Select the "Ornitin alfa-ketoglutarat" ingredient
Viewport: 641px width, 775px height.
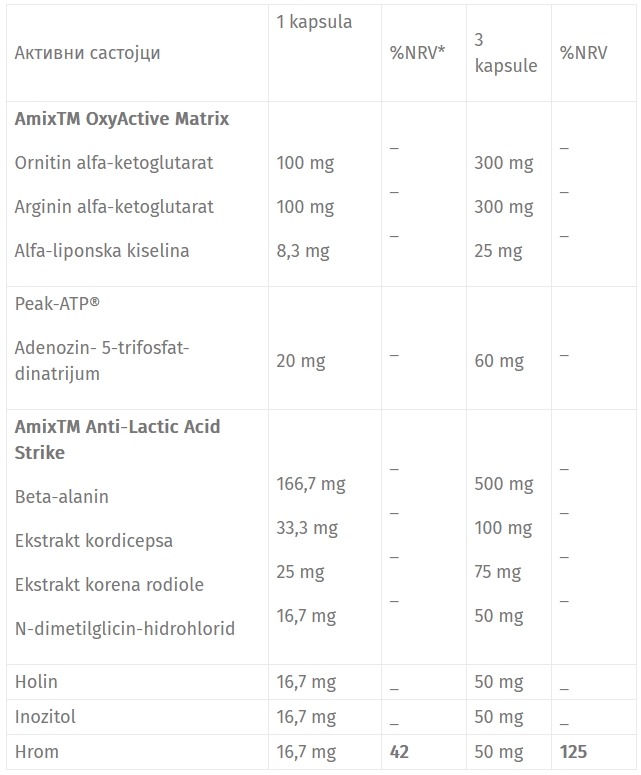tap(114, 163)
